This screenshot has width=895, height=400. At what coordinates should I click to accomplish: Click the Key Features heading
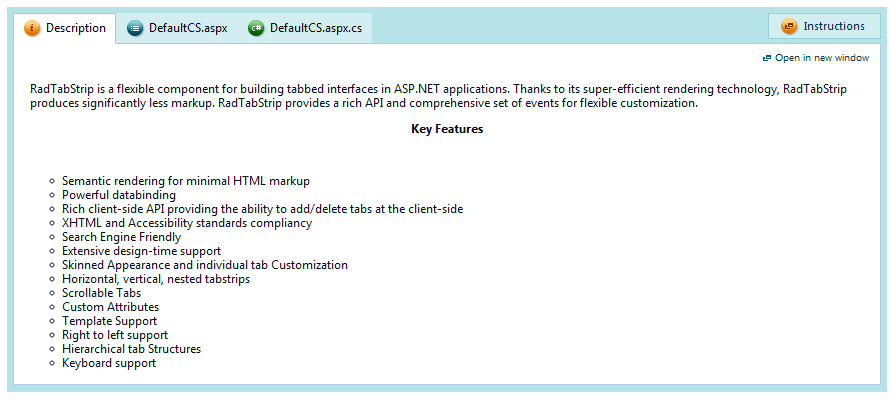point(447,129)
